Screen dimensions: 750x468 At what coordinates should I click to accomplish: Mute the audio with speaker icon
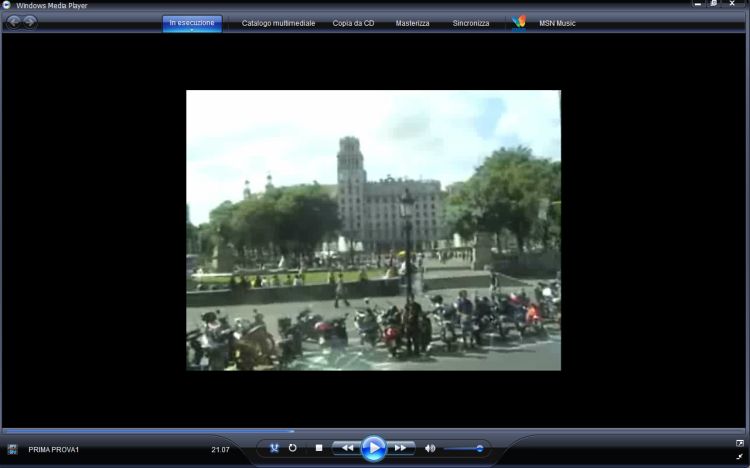click(x=430, y=448)
